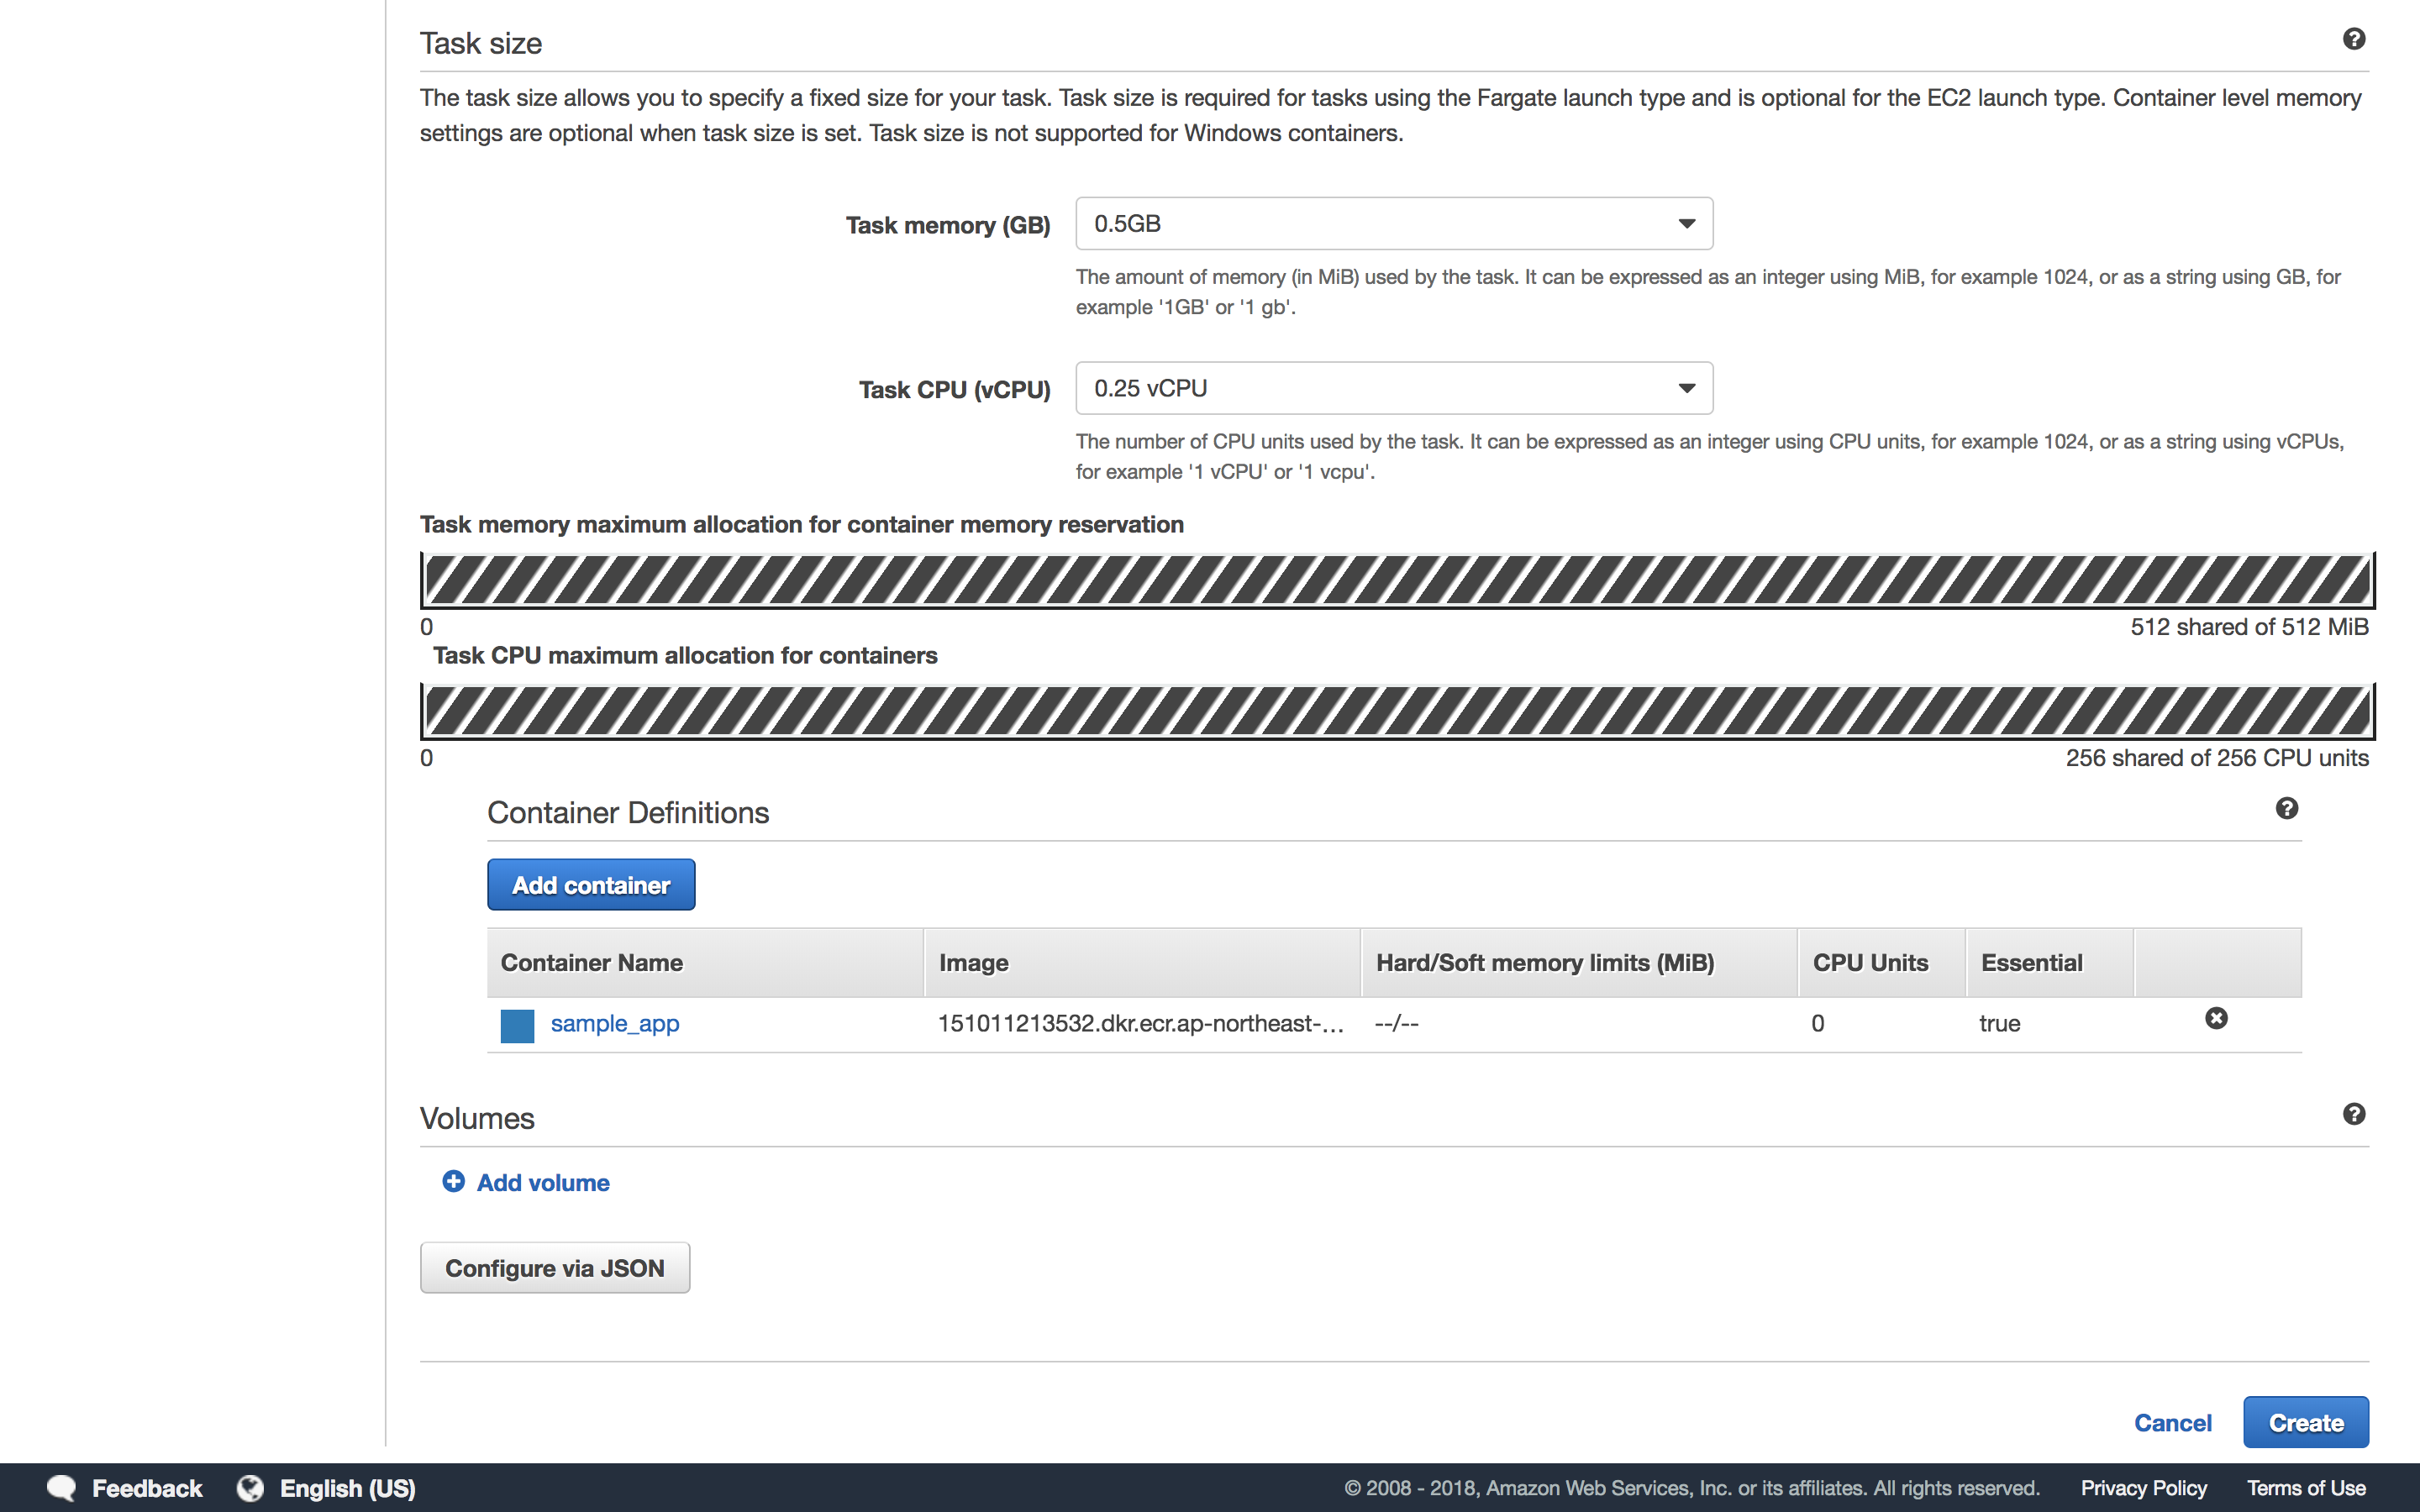Open the Task CPU (vCPU) dropdown

click(1393, 388)
